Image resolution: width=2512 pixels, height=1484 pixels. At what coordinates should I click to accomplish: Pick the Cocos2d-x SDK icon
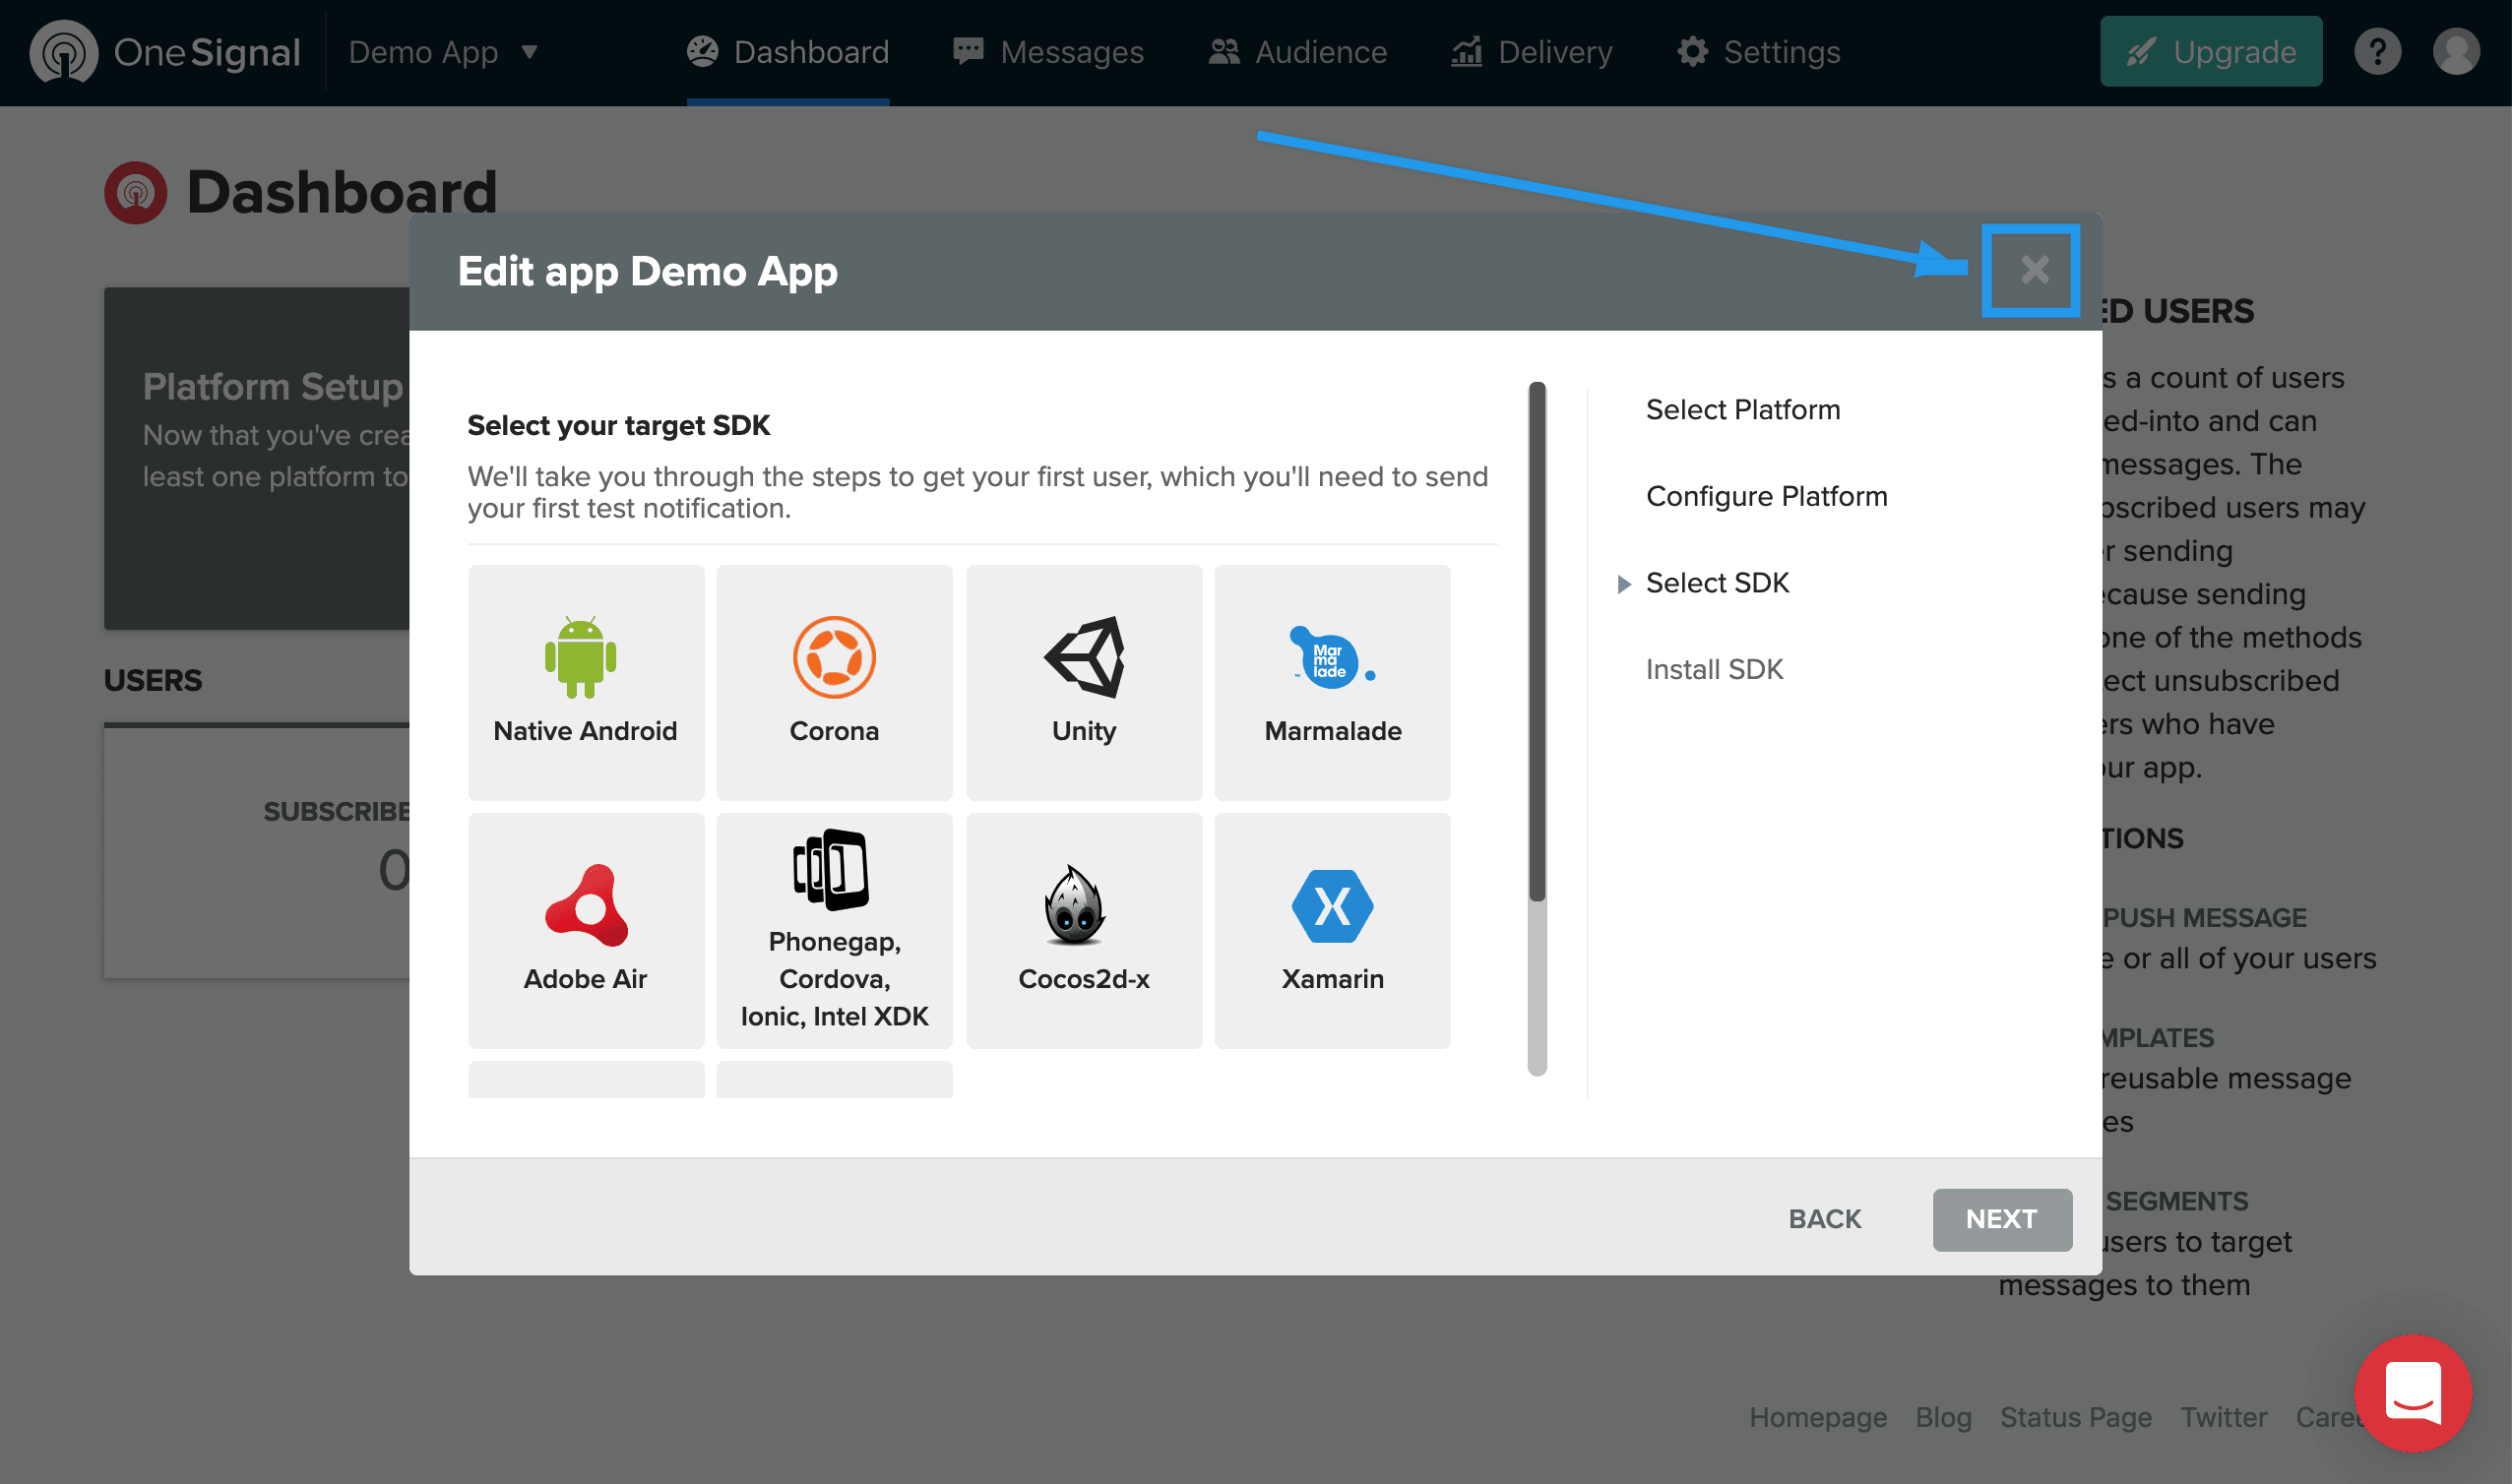pyautogui.click(x=1083, y=929)
